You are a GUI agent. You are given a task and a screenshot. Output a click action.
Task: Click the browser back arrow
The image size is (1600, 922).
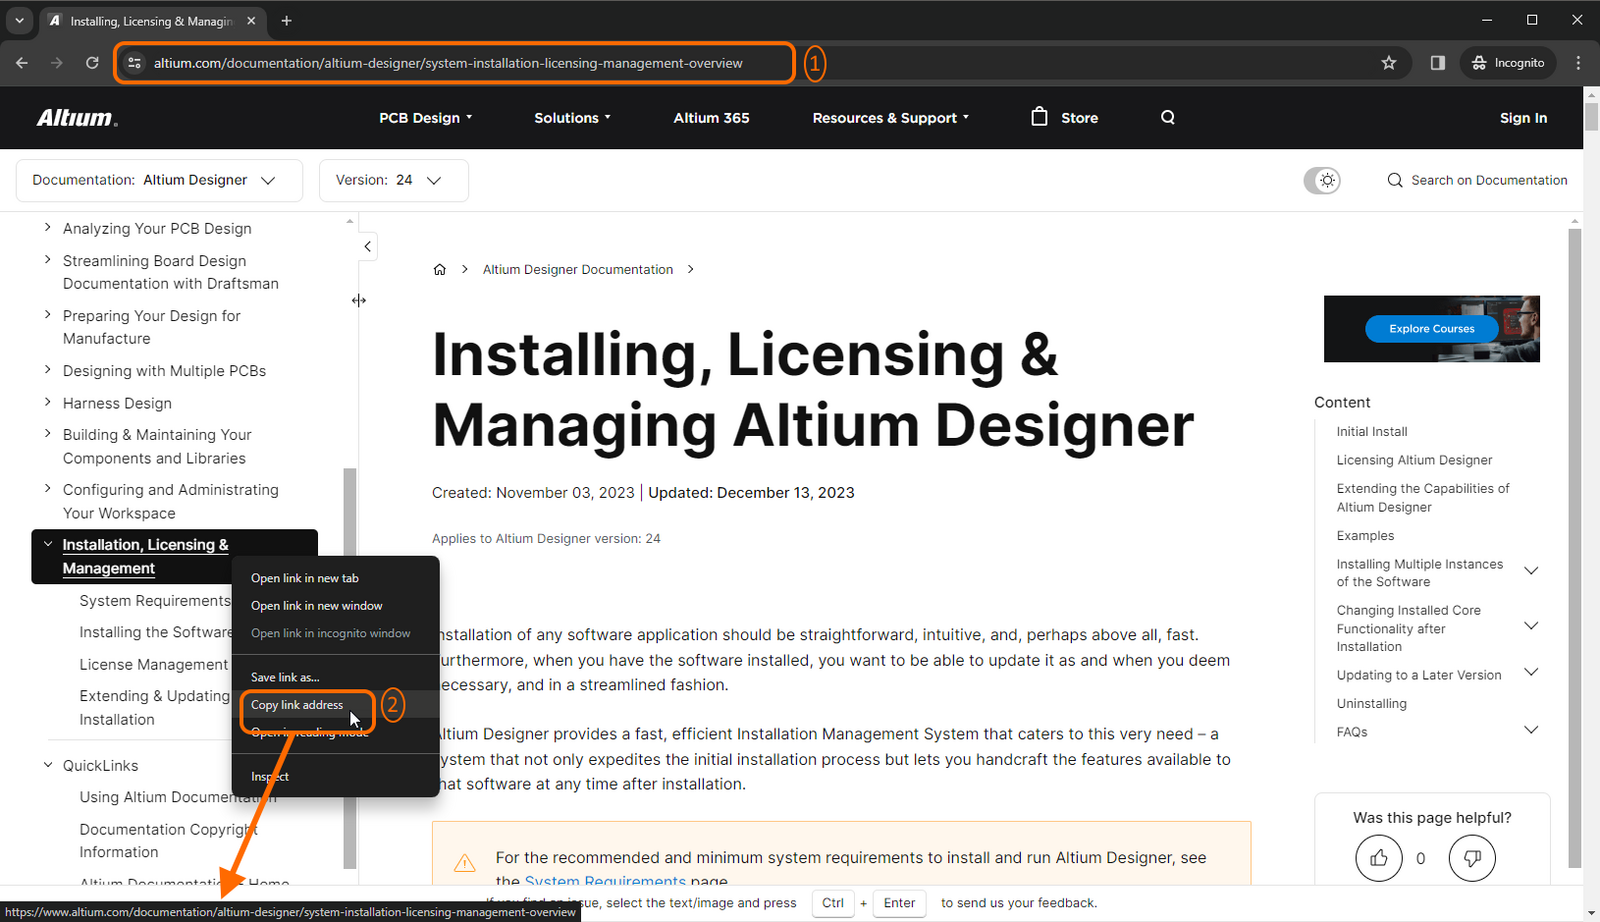[22, 63]
